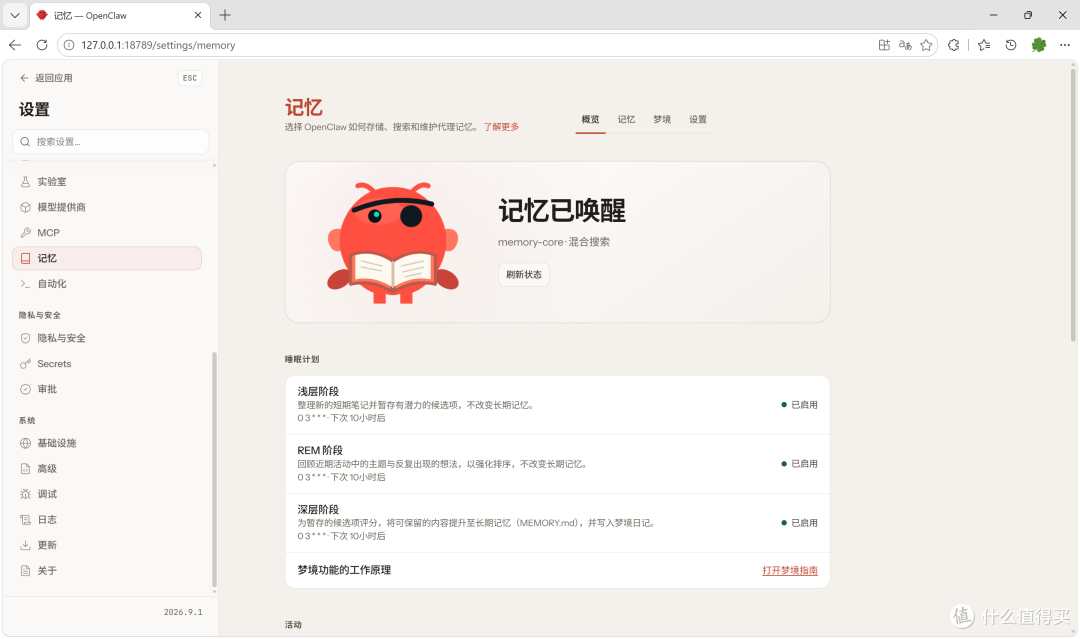
Task: Click the 了解更多 link
Action: tap(501, 127)
